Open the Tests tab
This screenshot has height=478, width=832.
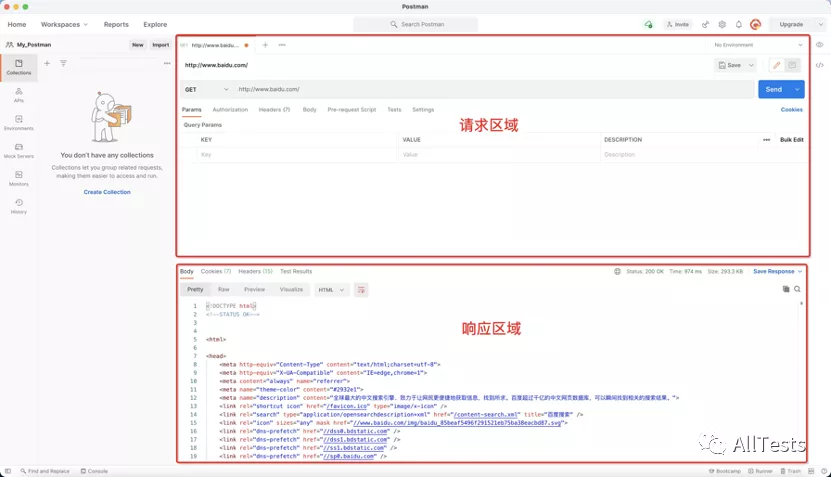pyautogui.click(x=394, y=110)
